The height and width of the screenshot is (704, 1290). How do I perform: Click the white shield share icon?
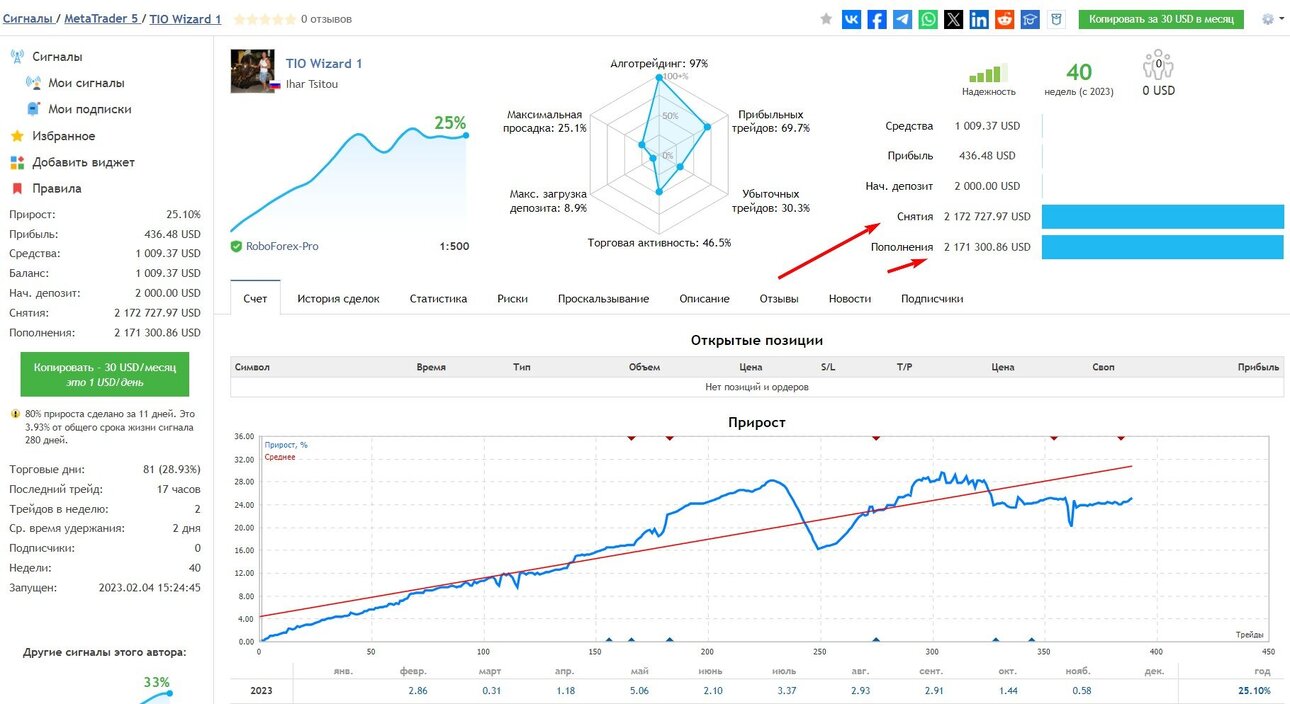coord(1057,19)
